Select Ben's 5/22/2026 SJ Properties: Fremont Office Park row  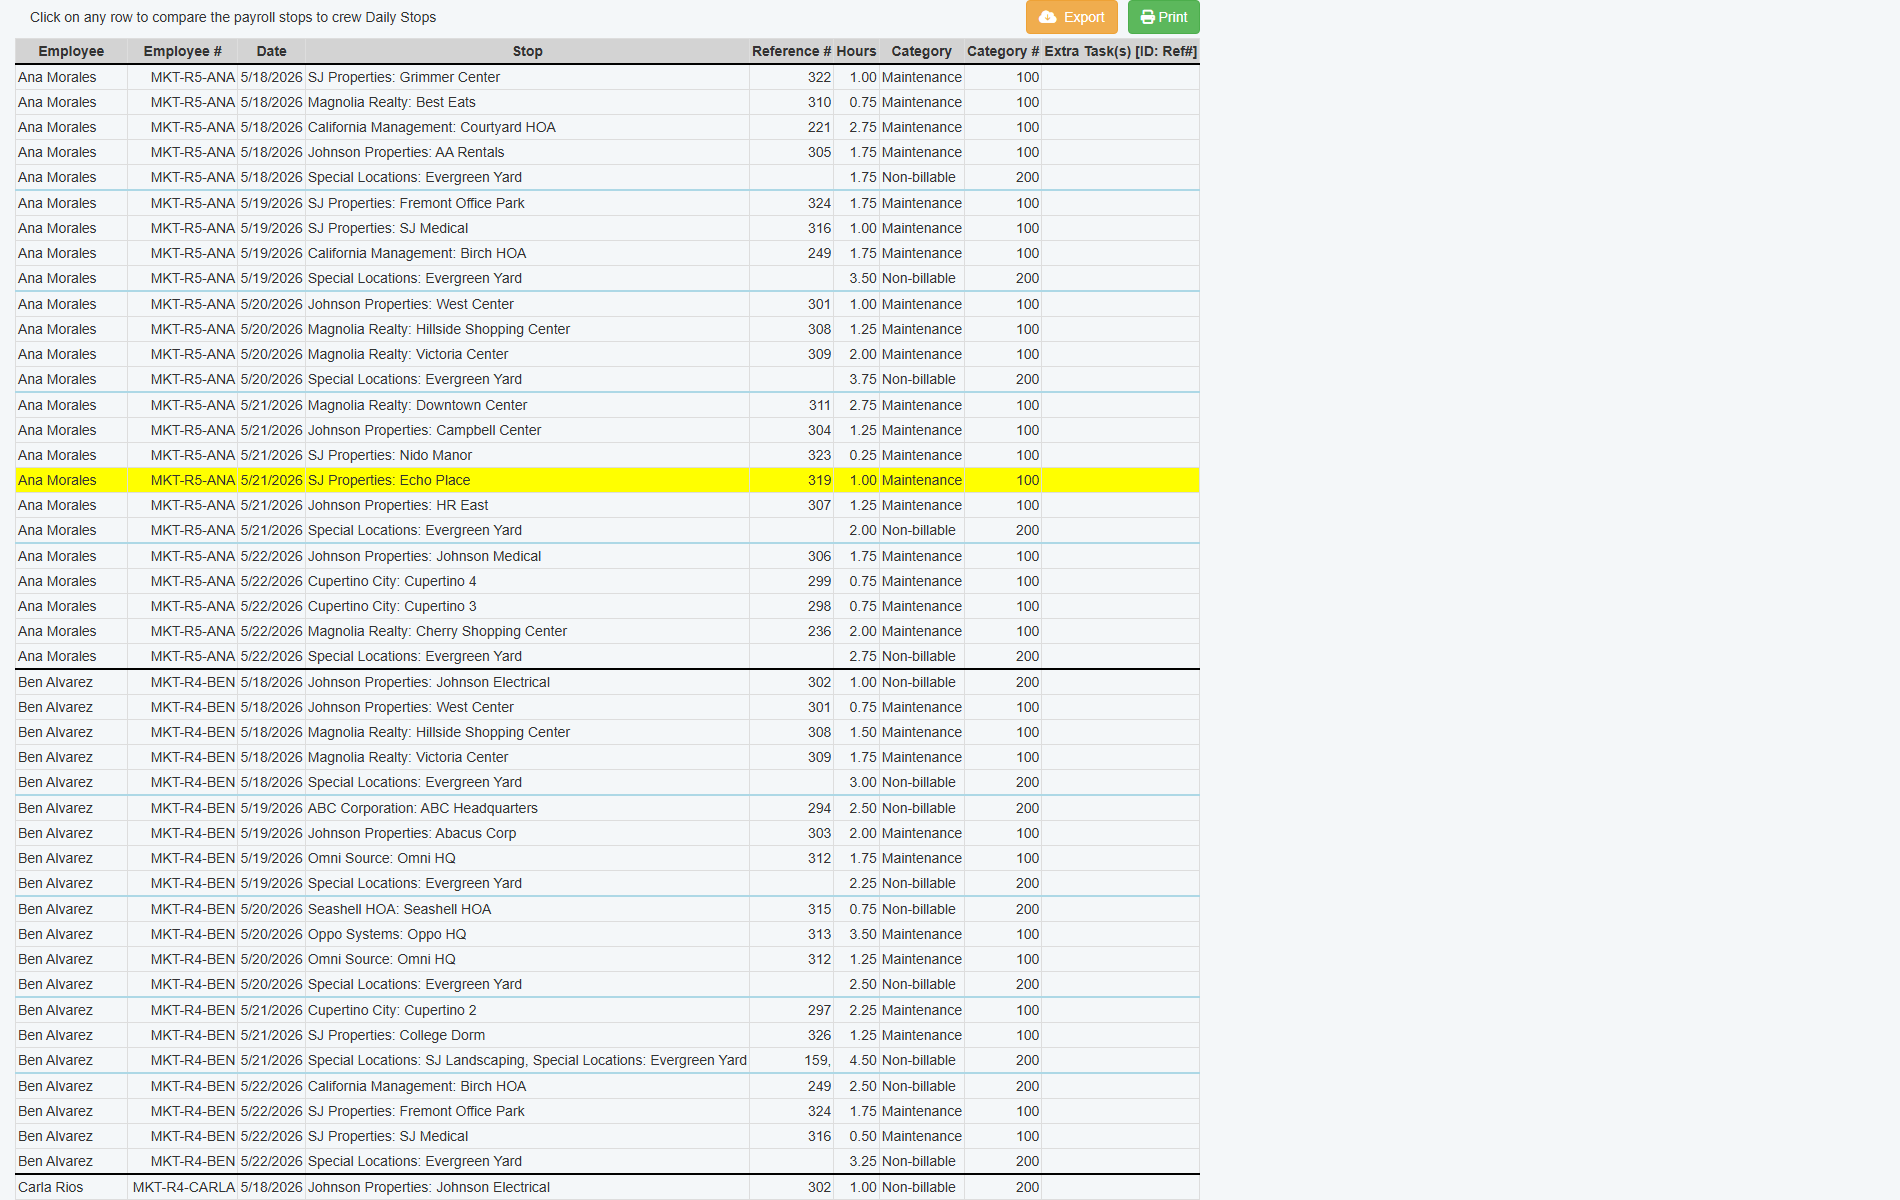pos(607,1111)
